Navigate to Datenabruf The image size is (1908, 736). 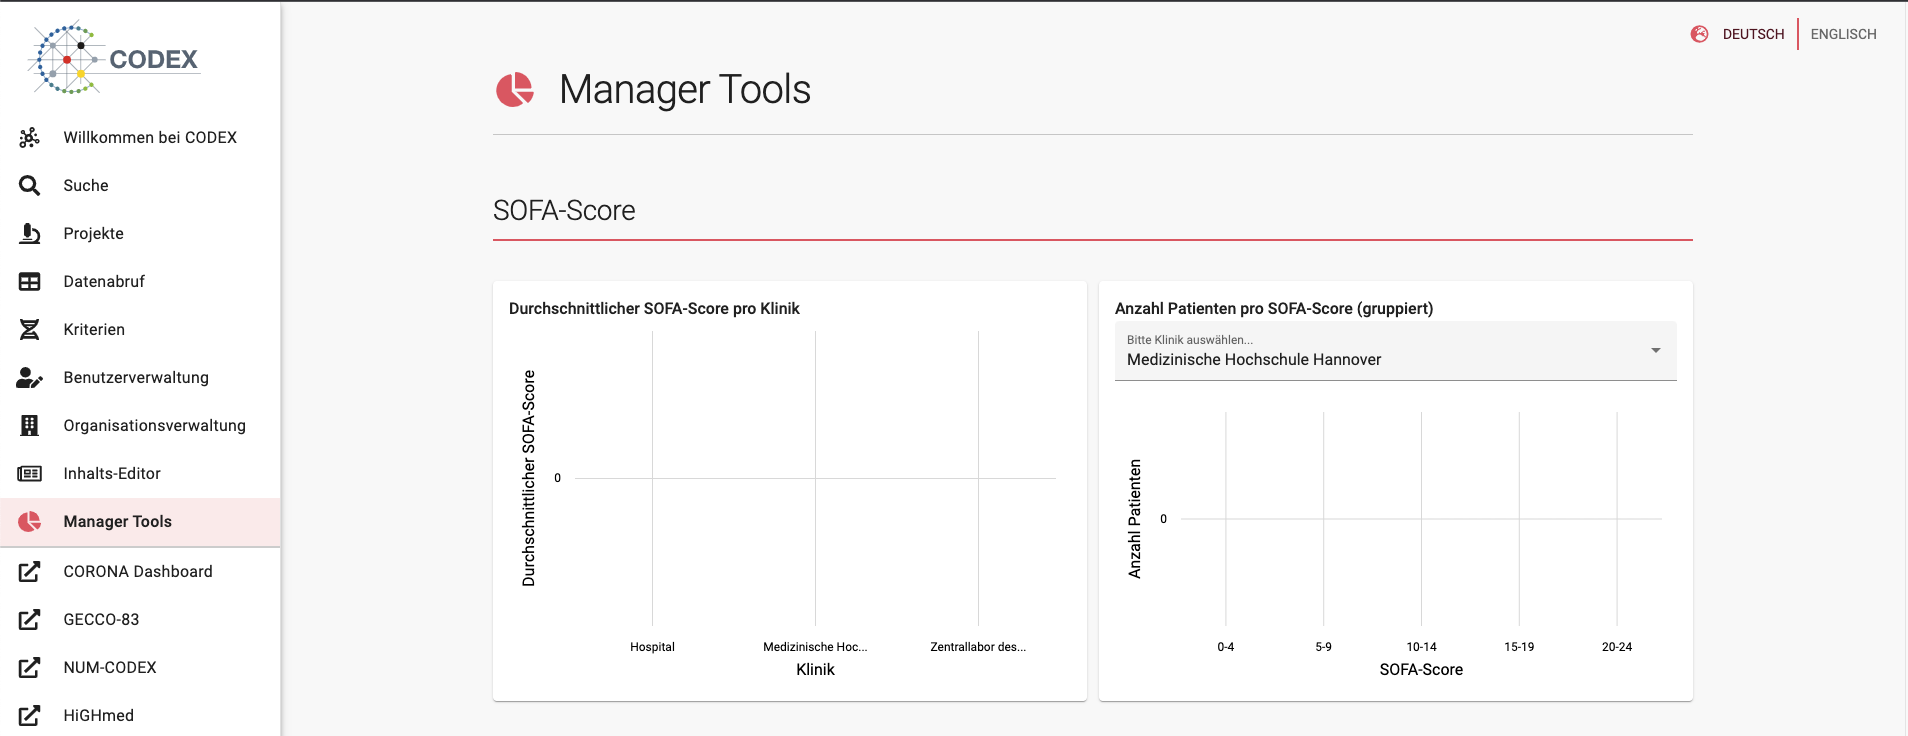pyautogui.click(x=140, y=282)
